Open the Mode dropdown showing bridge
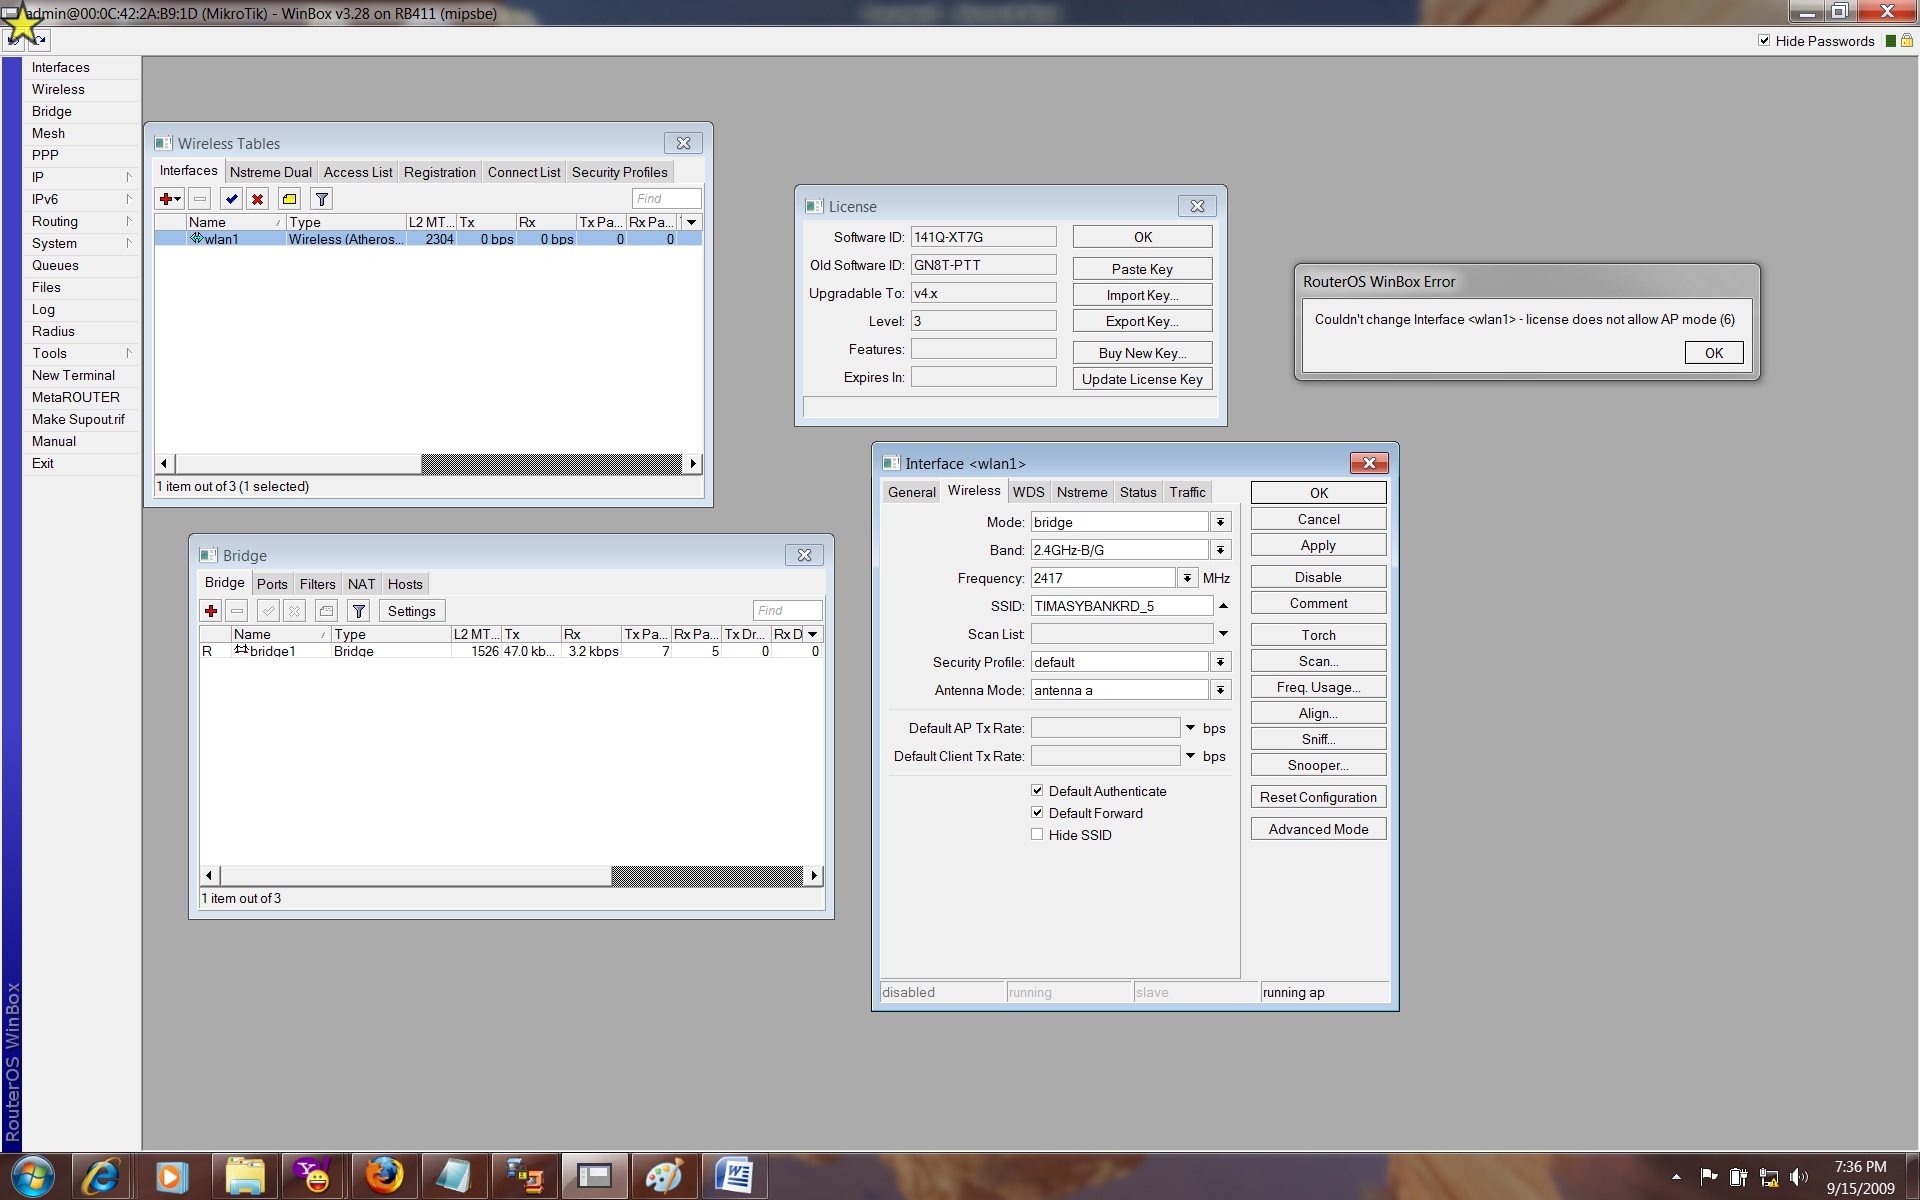This screenshot has width=1920, height=1200. tap(1220, 522)
